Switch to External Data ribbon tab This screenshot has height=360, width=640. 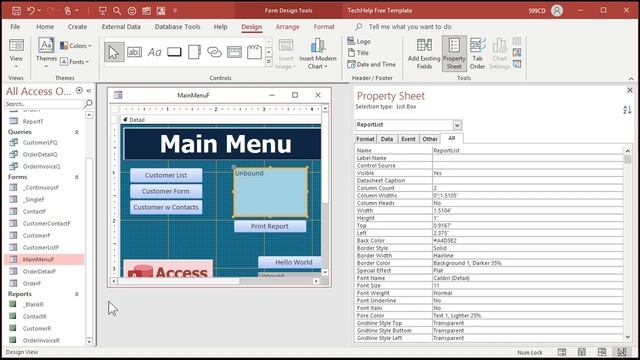click(x=121, y=27)
